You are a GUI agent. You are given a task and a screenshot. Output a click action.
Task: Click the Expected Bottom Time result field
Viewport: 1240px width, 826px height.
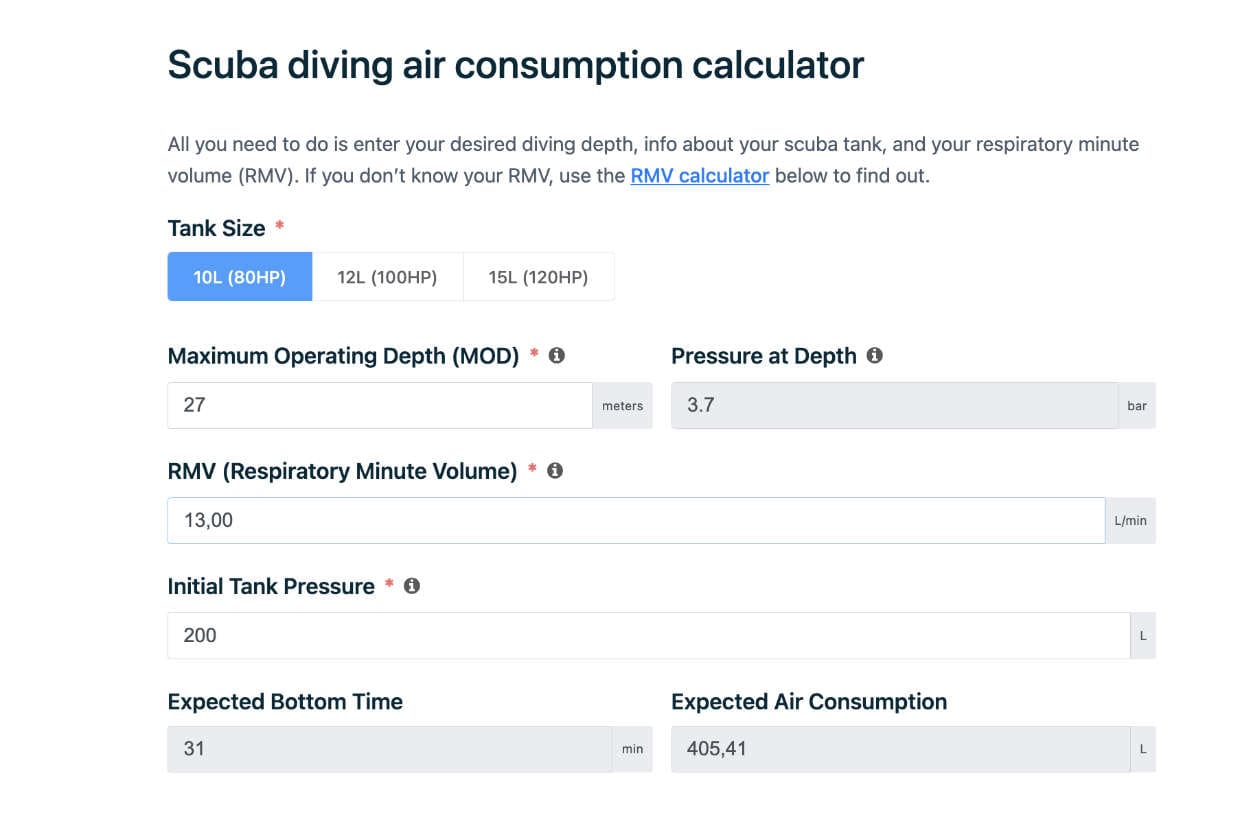(390, 748)
